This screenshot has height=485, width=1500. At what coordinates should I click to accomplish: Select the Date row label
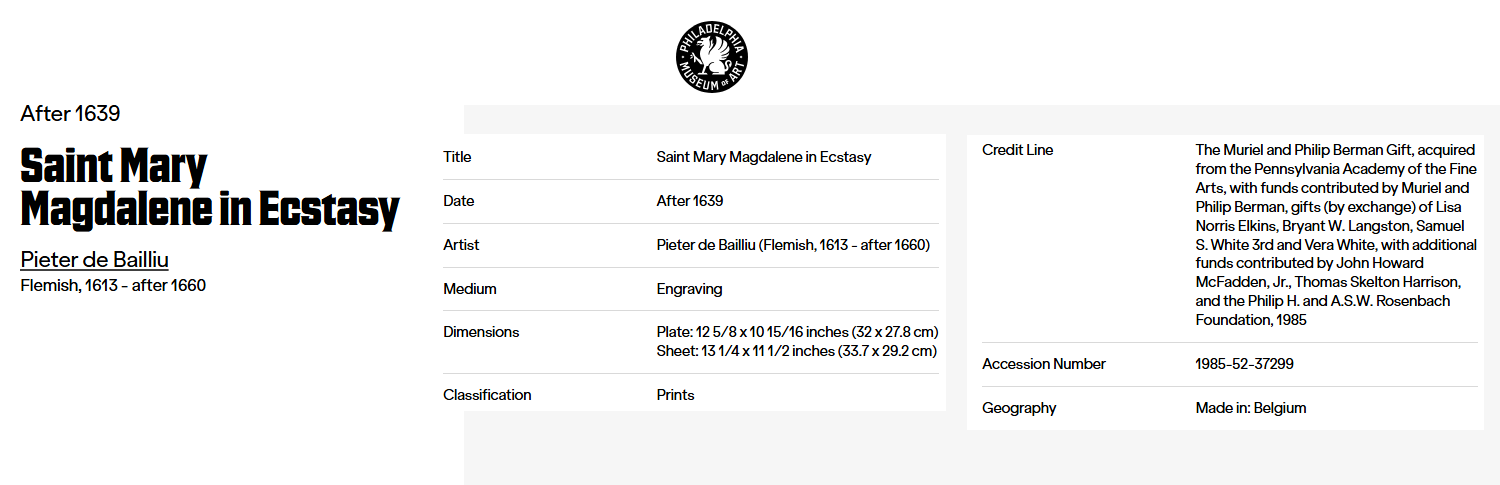458,201
